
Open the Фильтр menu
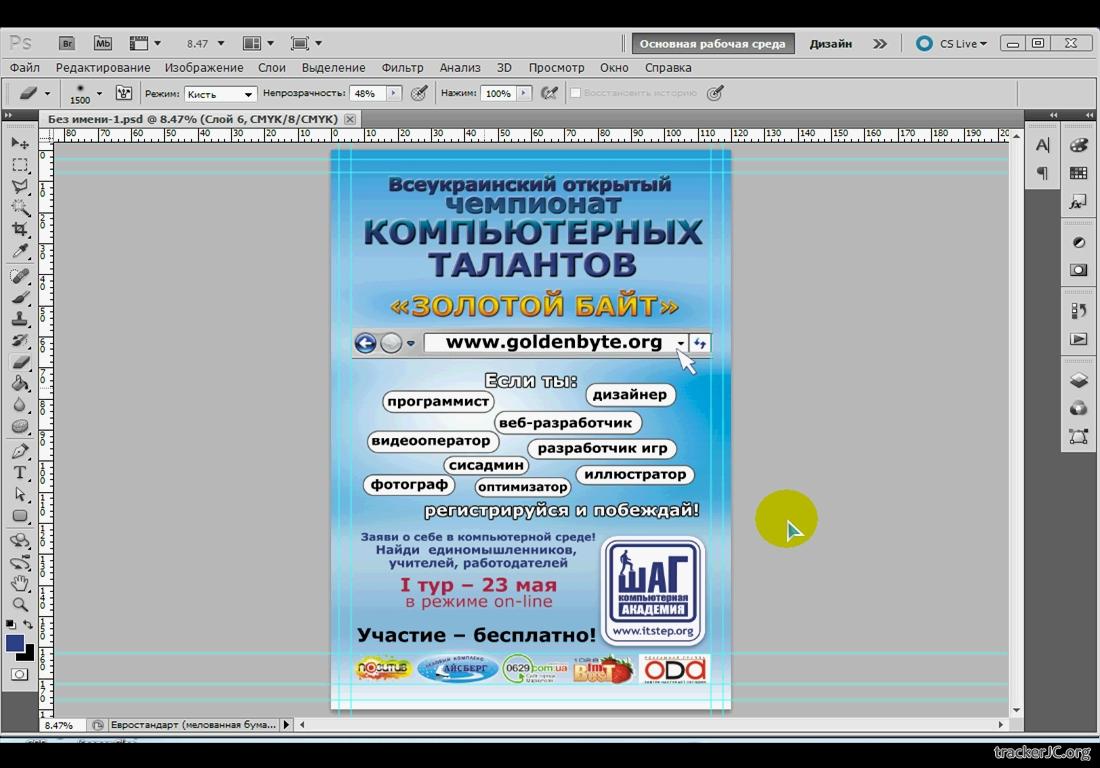(x=402, y=68)
